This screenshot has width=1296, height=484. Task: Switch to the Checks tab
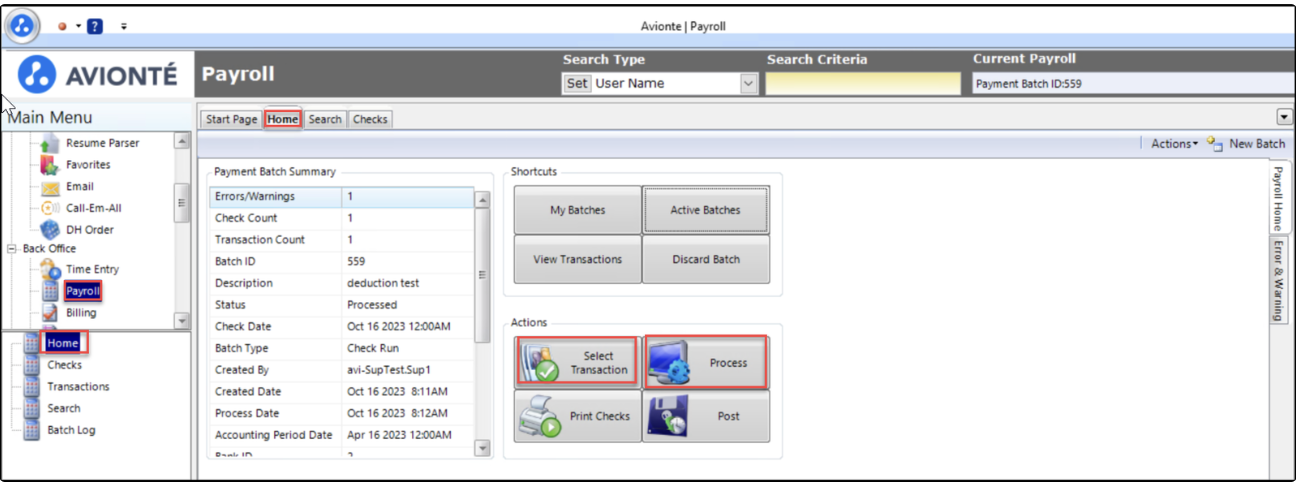coord(370,119)
